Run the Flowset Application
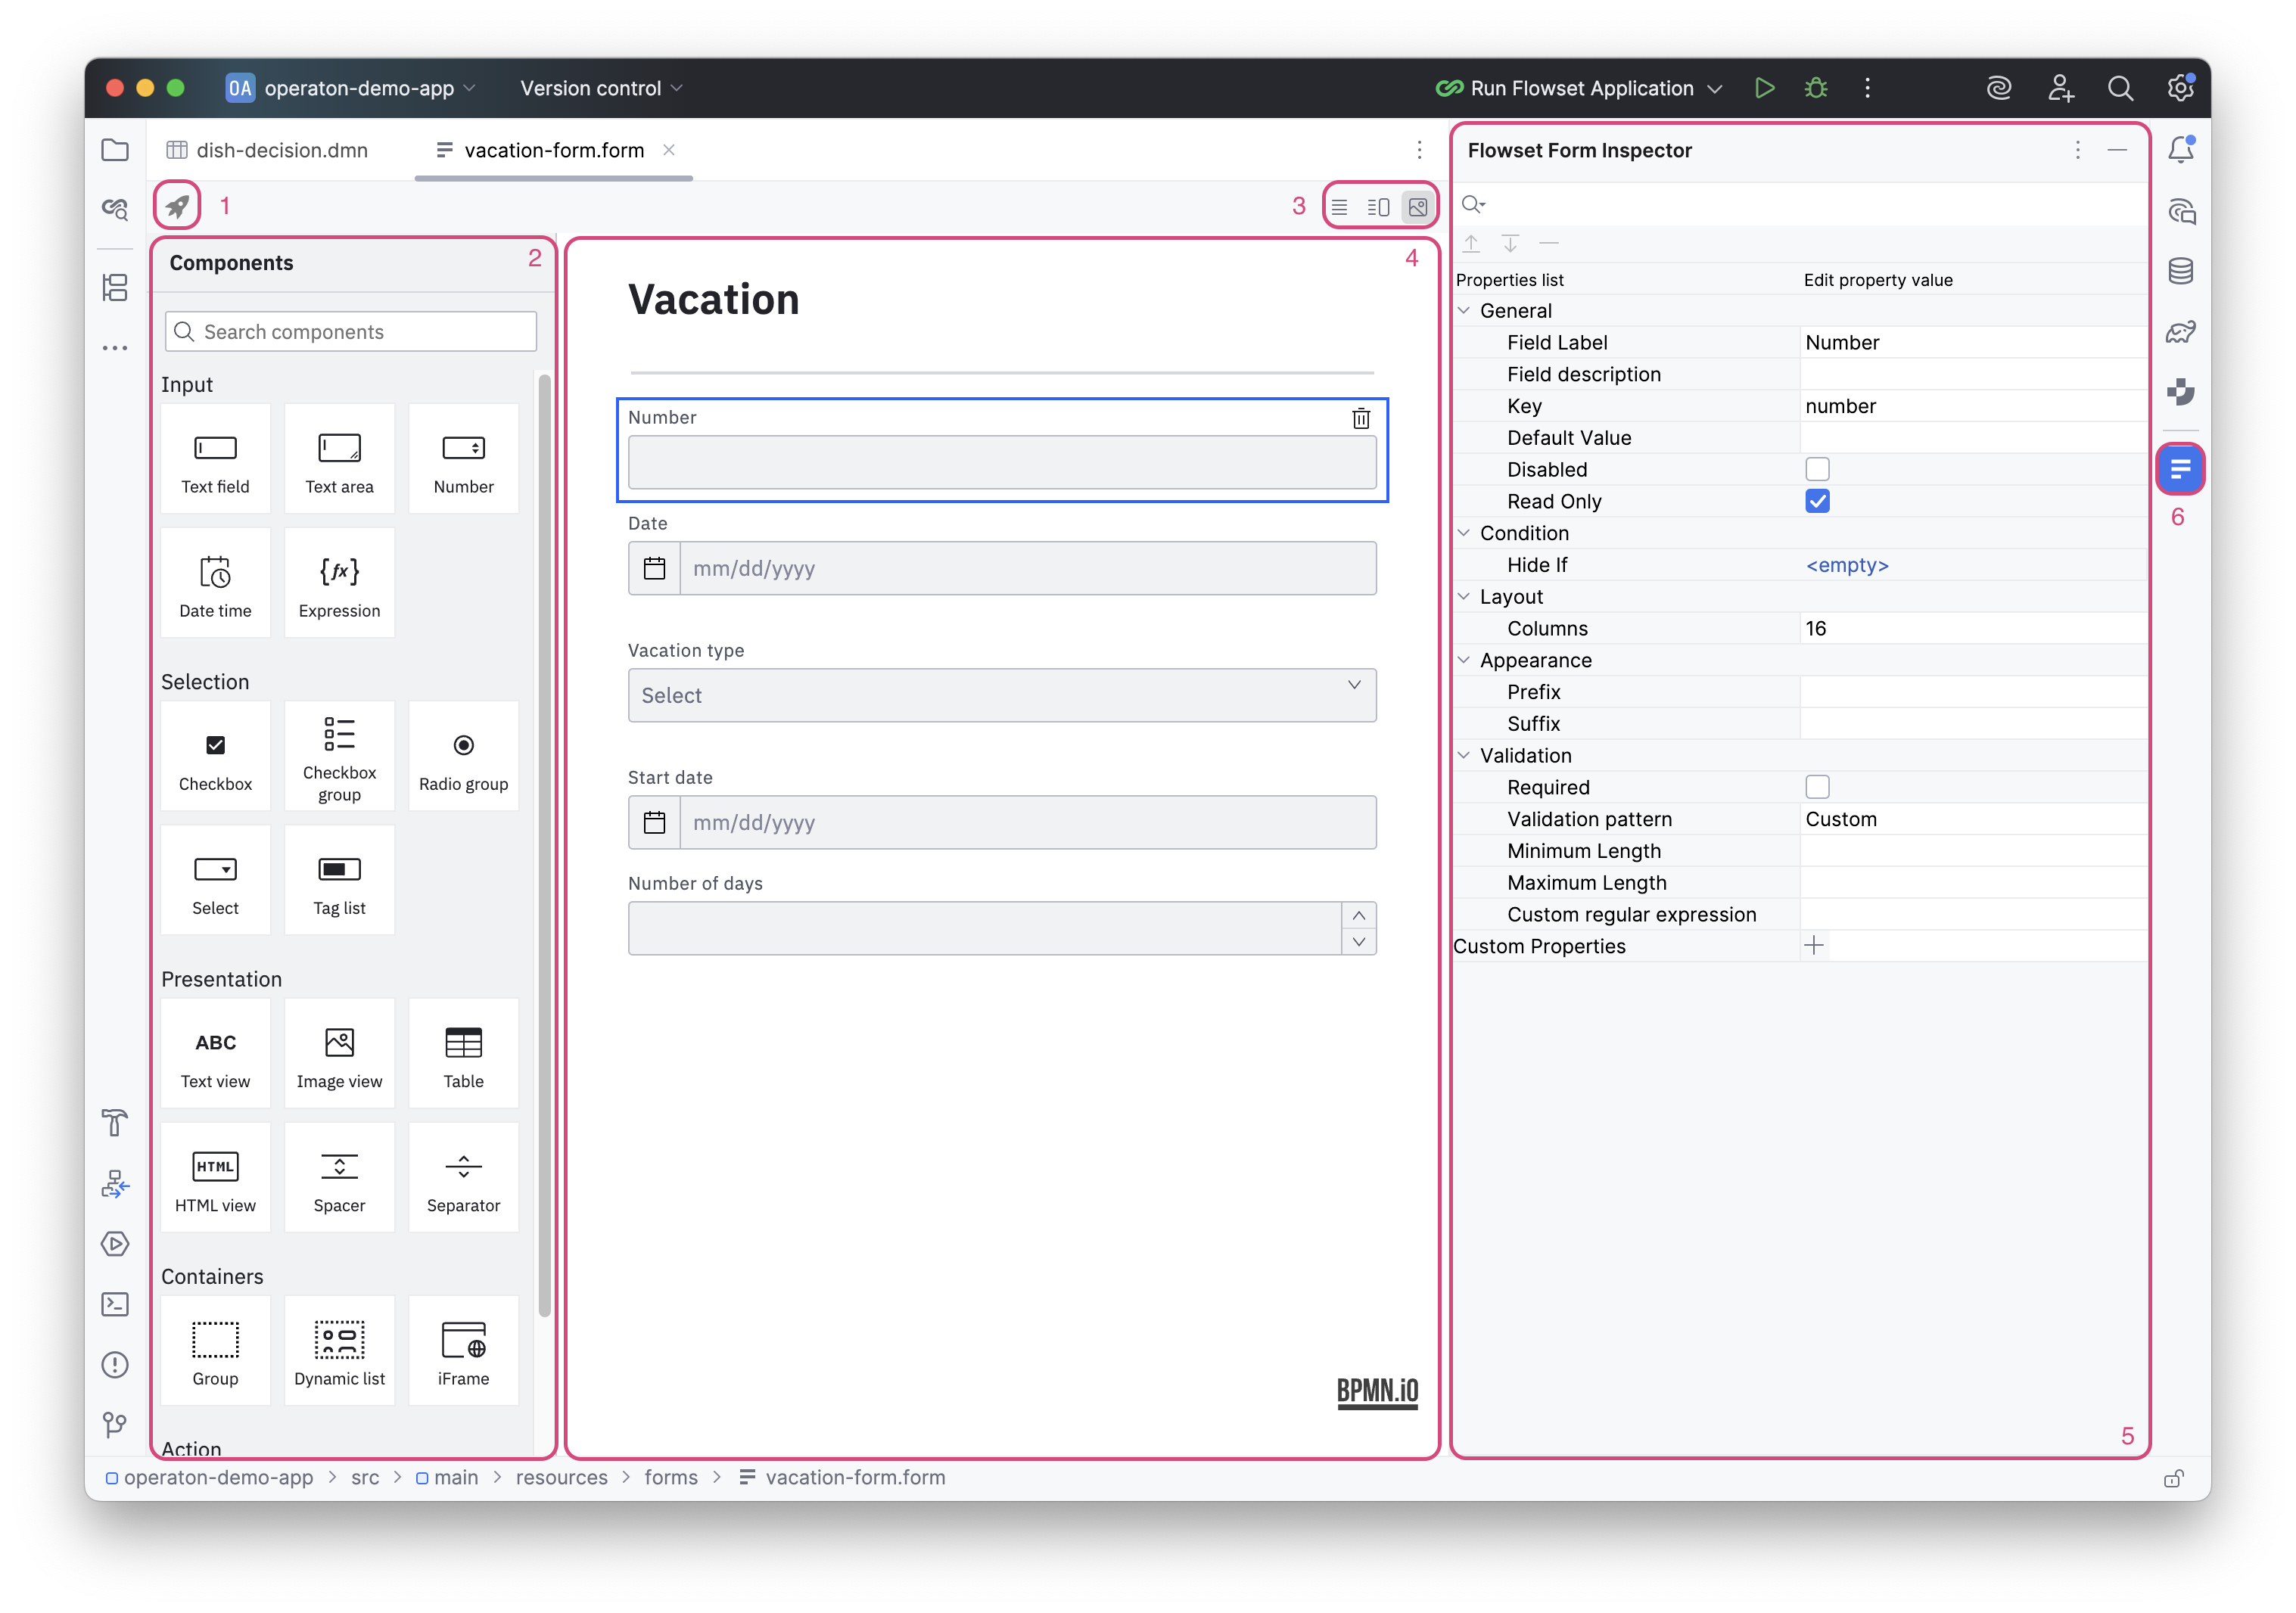 pos(1764,88)
